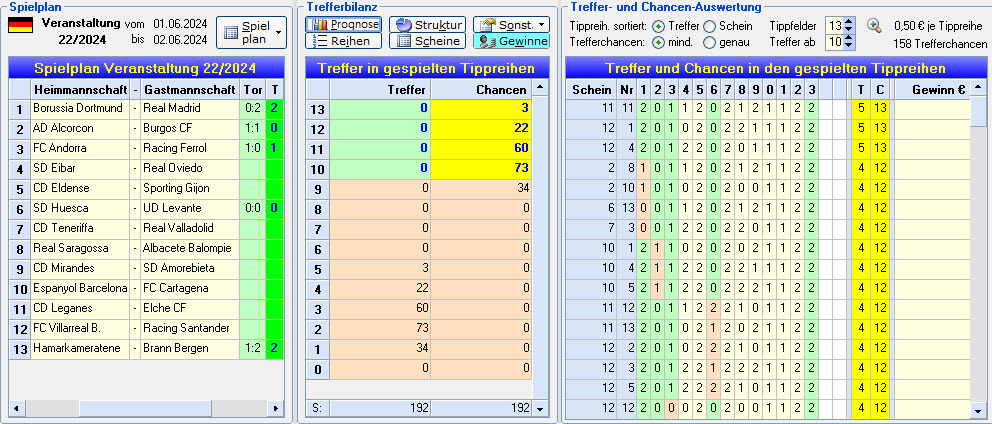Select the Real Madrid cell
The width and height of the screenshot is (992, 424).
190,108
